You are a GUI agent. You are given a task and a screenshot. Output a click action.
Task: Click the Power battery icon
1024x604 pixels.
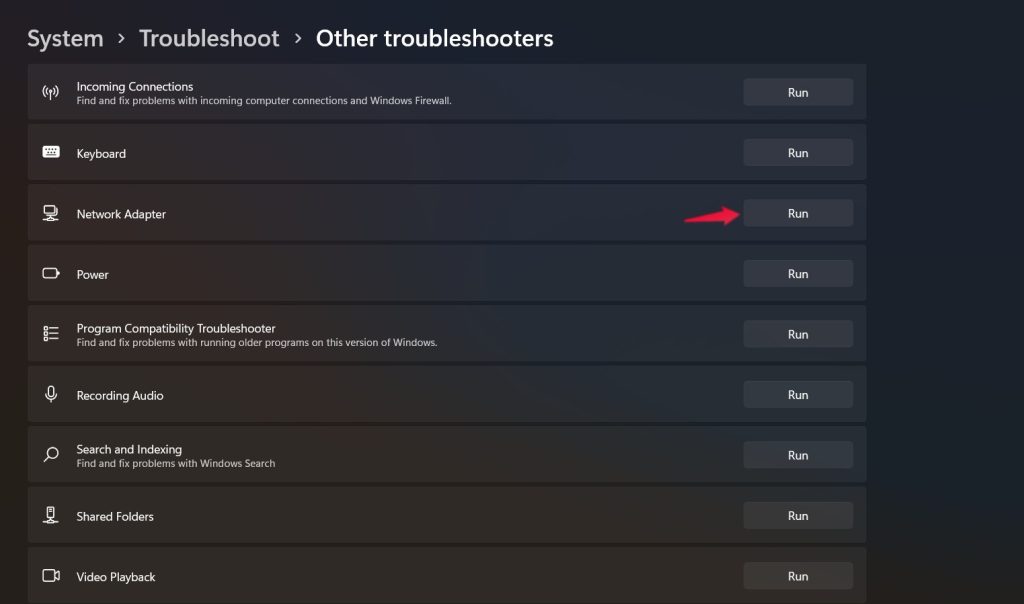pos(51,274)
